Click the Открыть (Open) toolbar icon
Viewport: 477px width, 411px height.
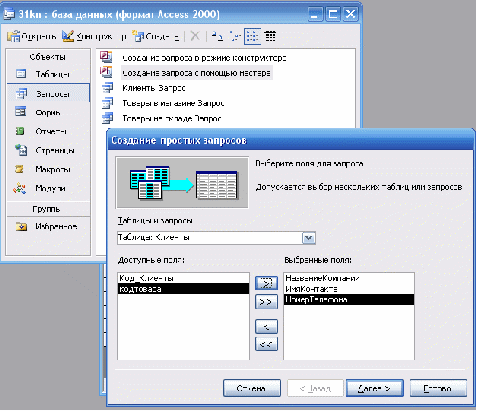[14, 36]
